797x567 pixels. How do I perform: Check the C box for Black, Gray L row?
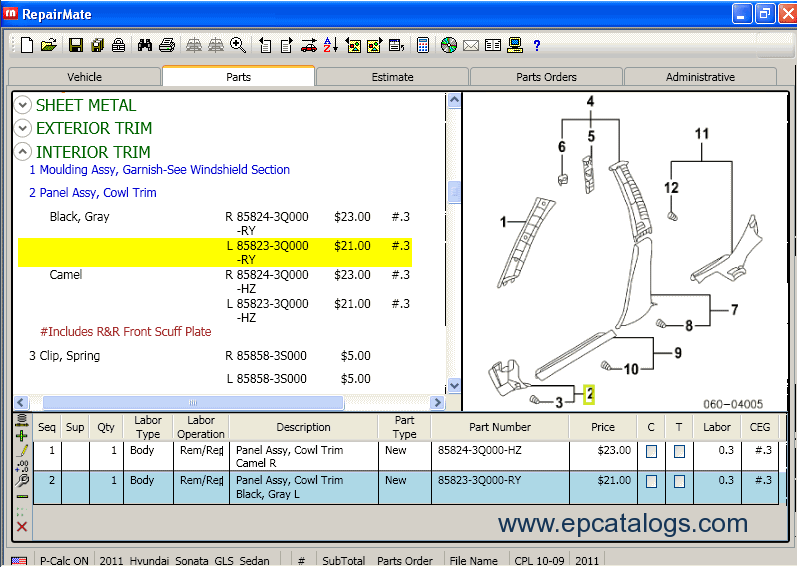651,481
